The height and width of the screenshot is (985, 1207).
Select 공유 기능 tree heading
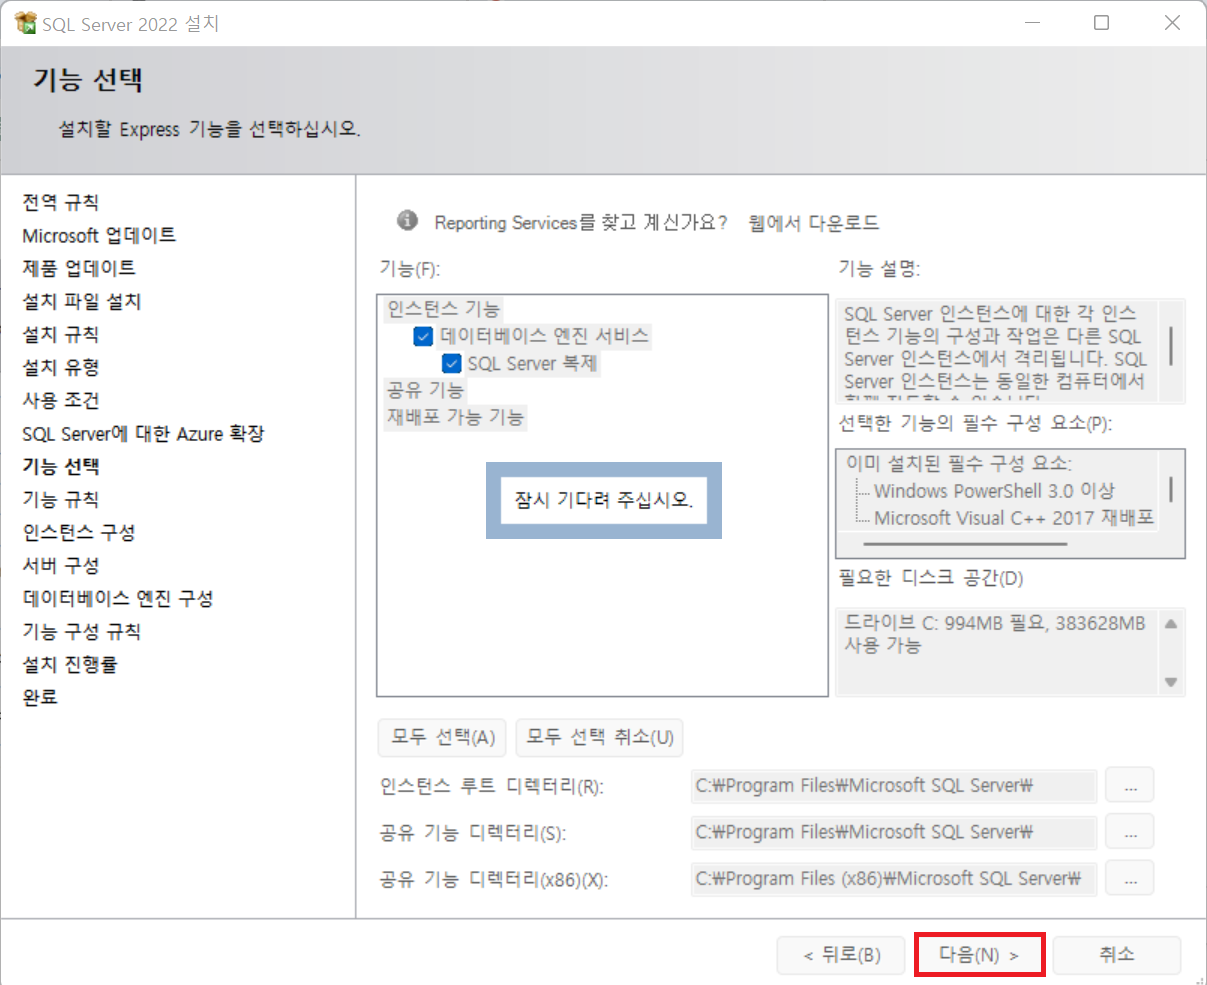(x=425, y=390)
